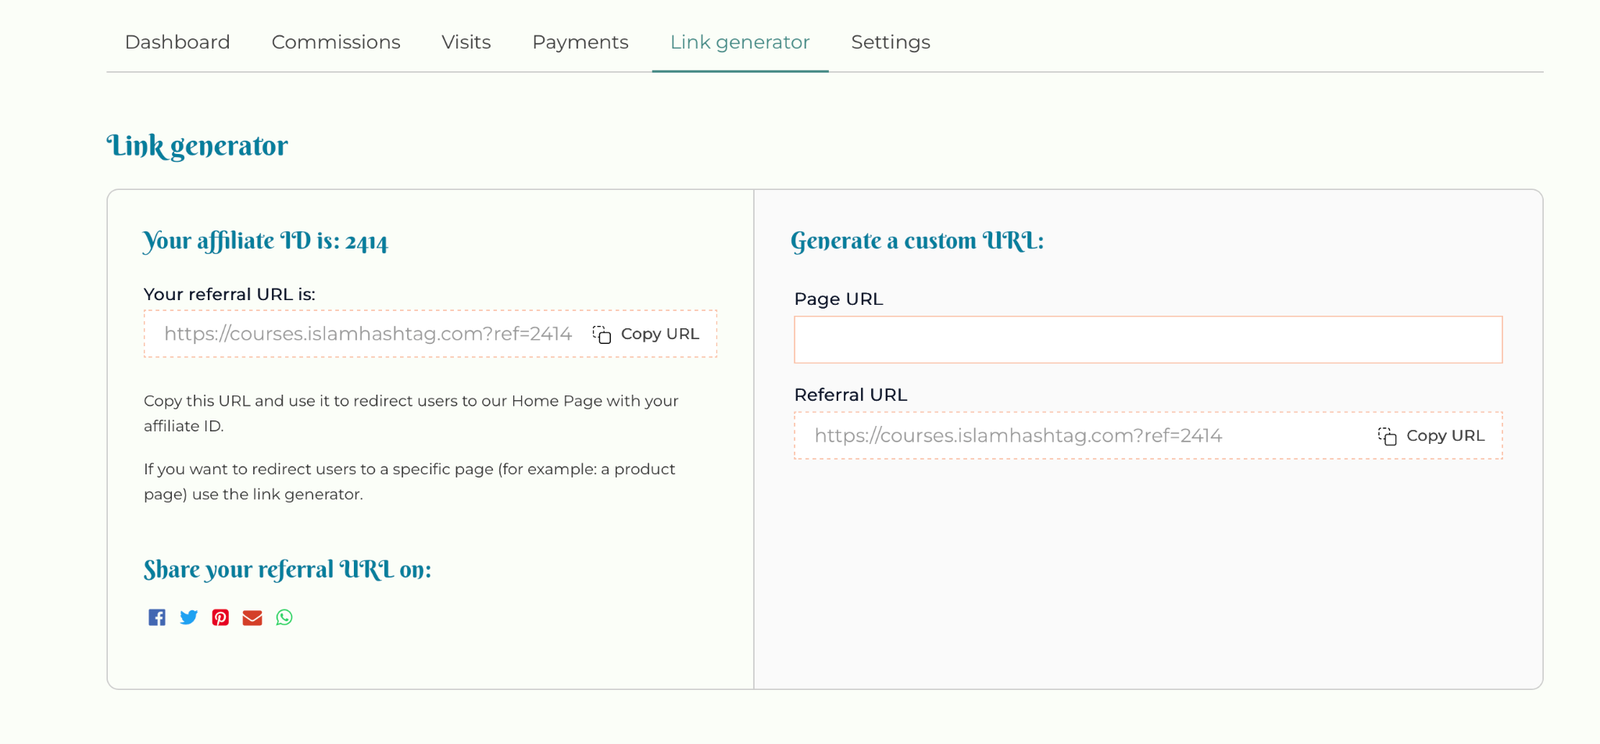Click the copy icon in custom Referral URL box
Screen dimensions: 1600x744
1387,436
